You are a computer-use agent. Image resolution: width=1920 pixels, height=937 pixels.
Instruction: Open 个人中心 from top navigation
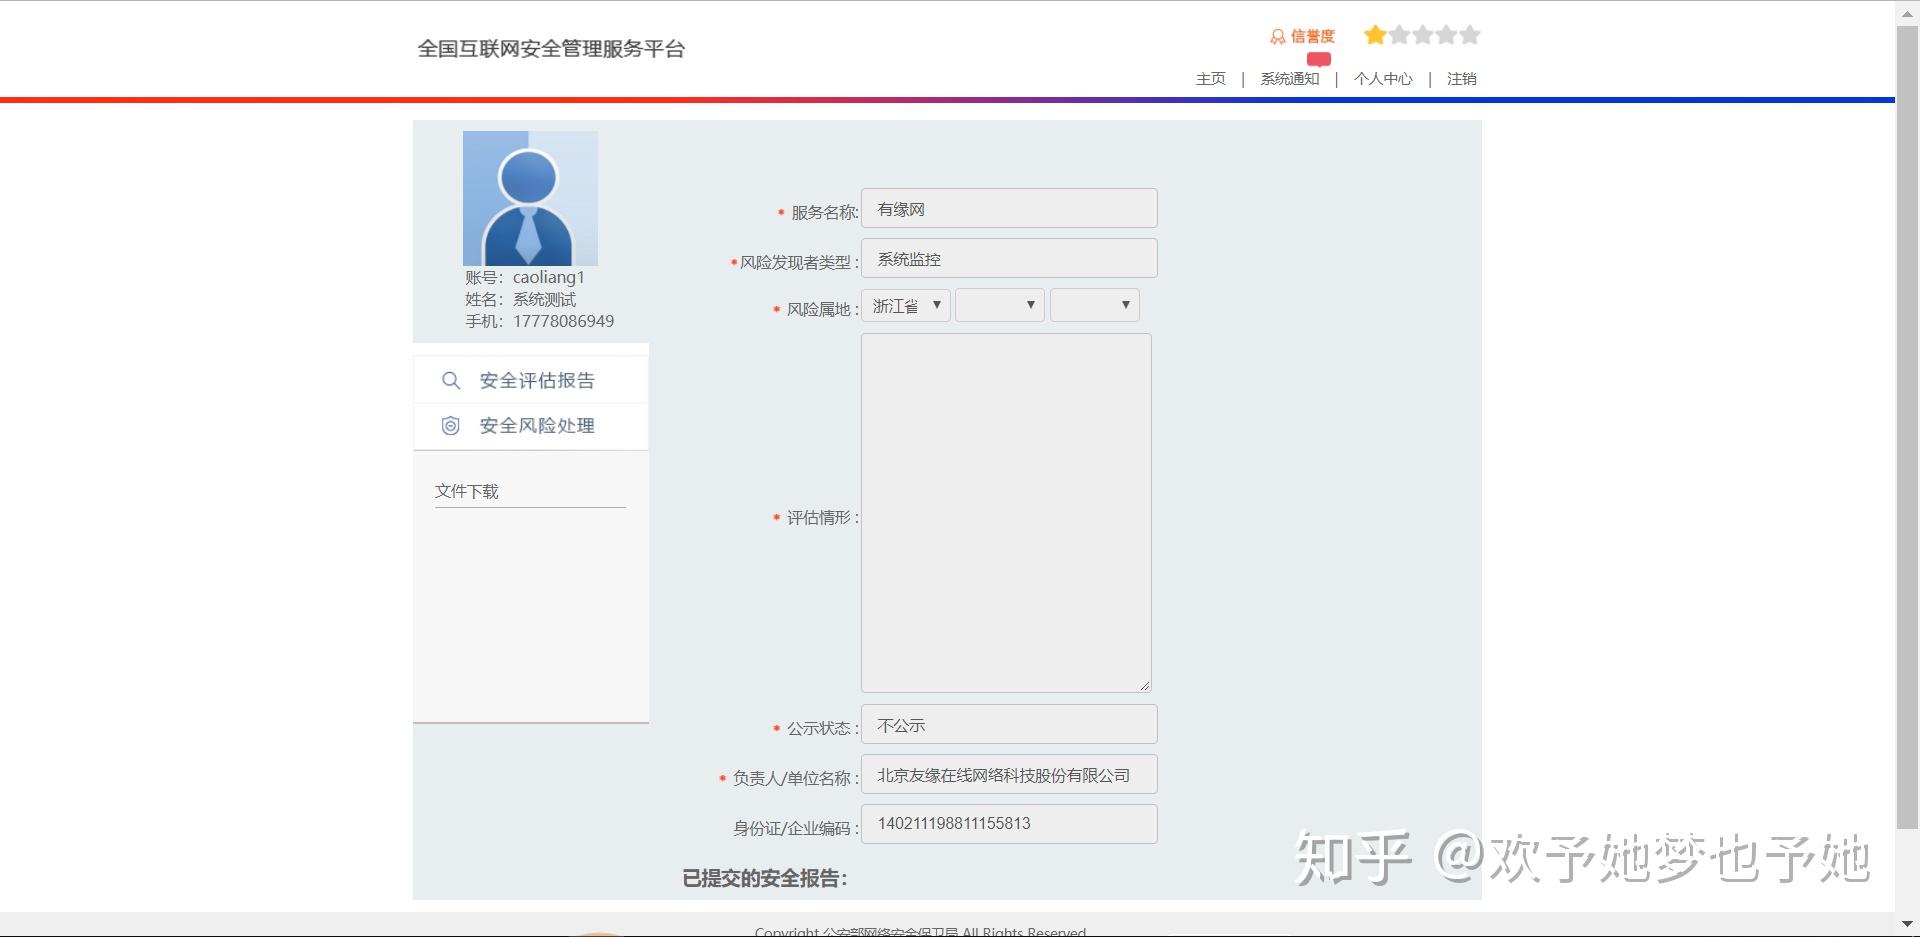tap(1383, 79)
